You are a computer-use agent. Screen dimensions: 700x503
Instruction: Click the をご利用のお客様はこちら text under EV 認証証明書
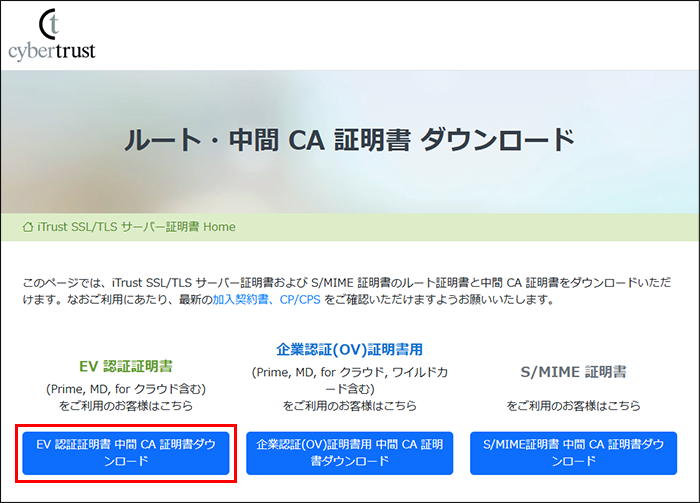tap(126, 406)
